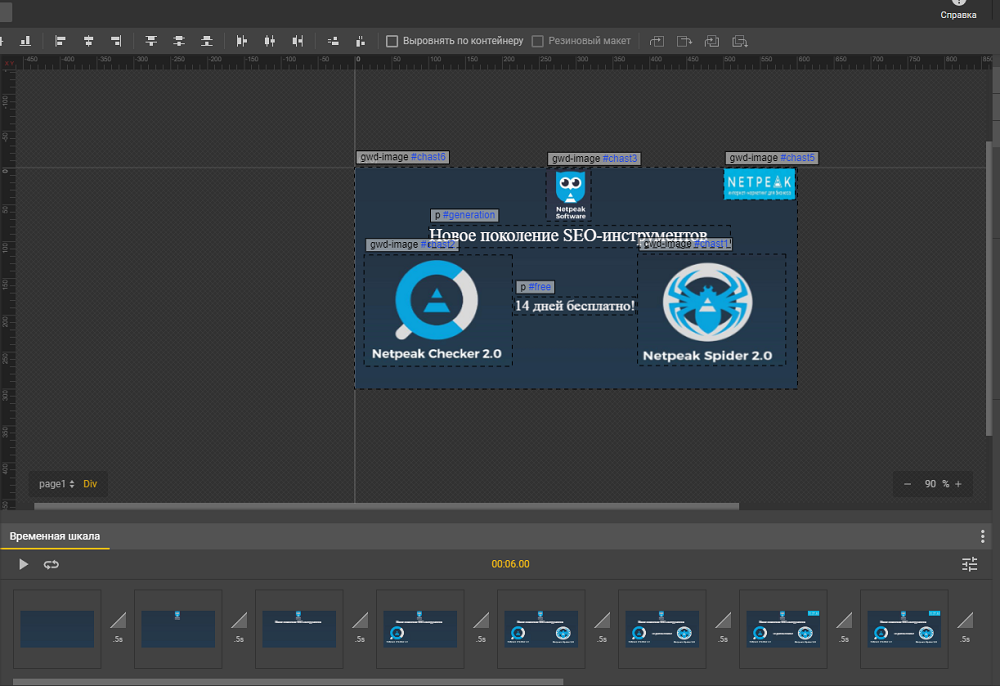Viewport: 1000px width, 686px height.
Task: Click the align left edges icon
Action: (60, 41)
